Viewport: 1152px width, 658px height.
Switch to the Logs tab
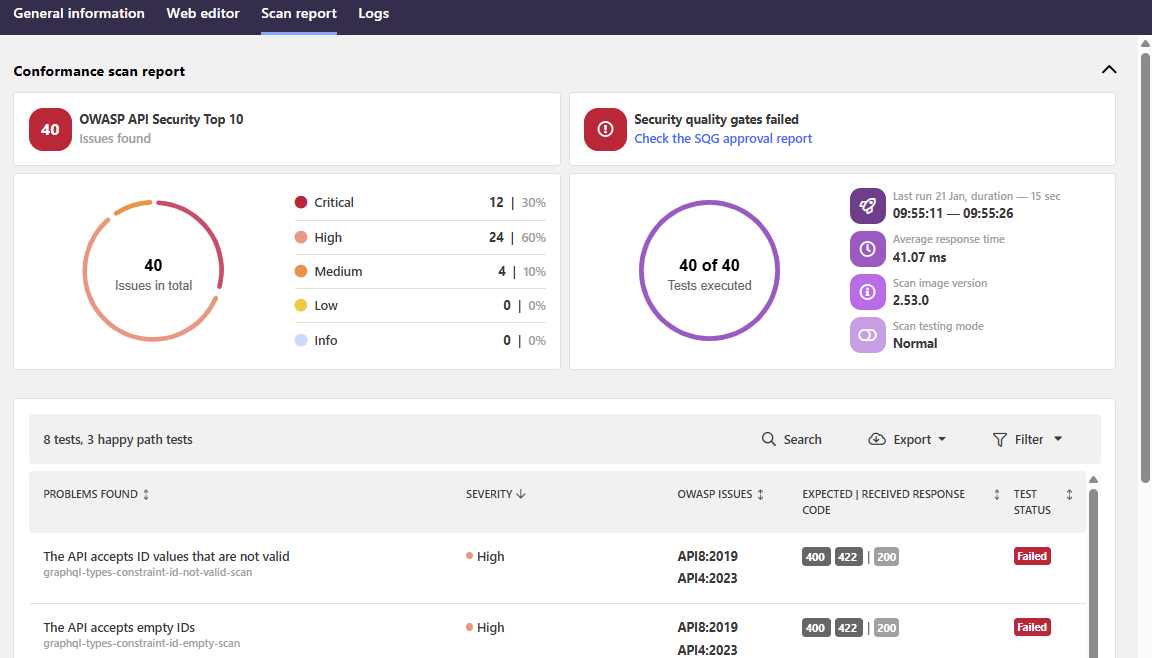pos(373,14)
